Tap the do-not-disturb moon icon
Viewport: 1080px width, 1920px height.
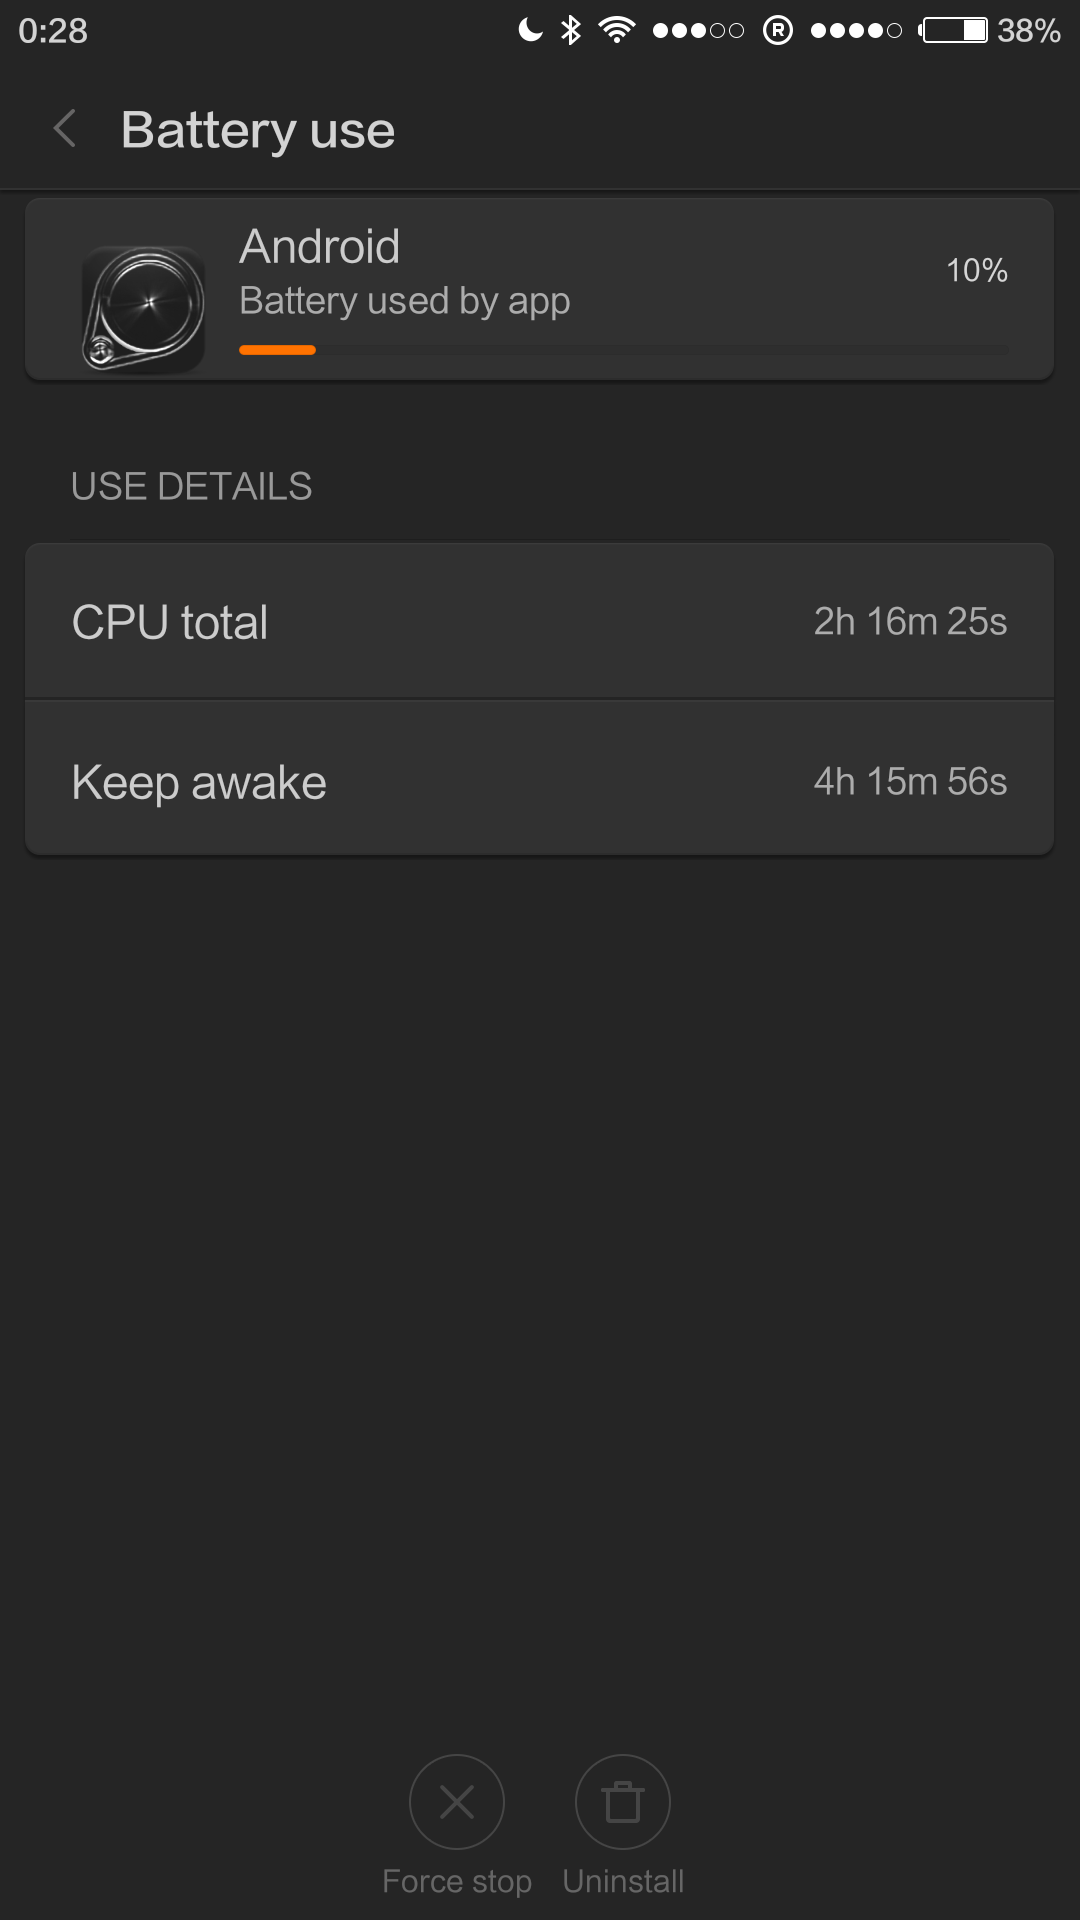530,30
